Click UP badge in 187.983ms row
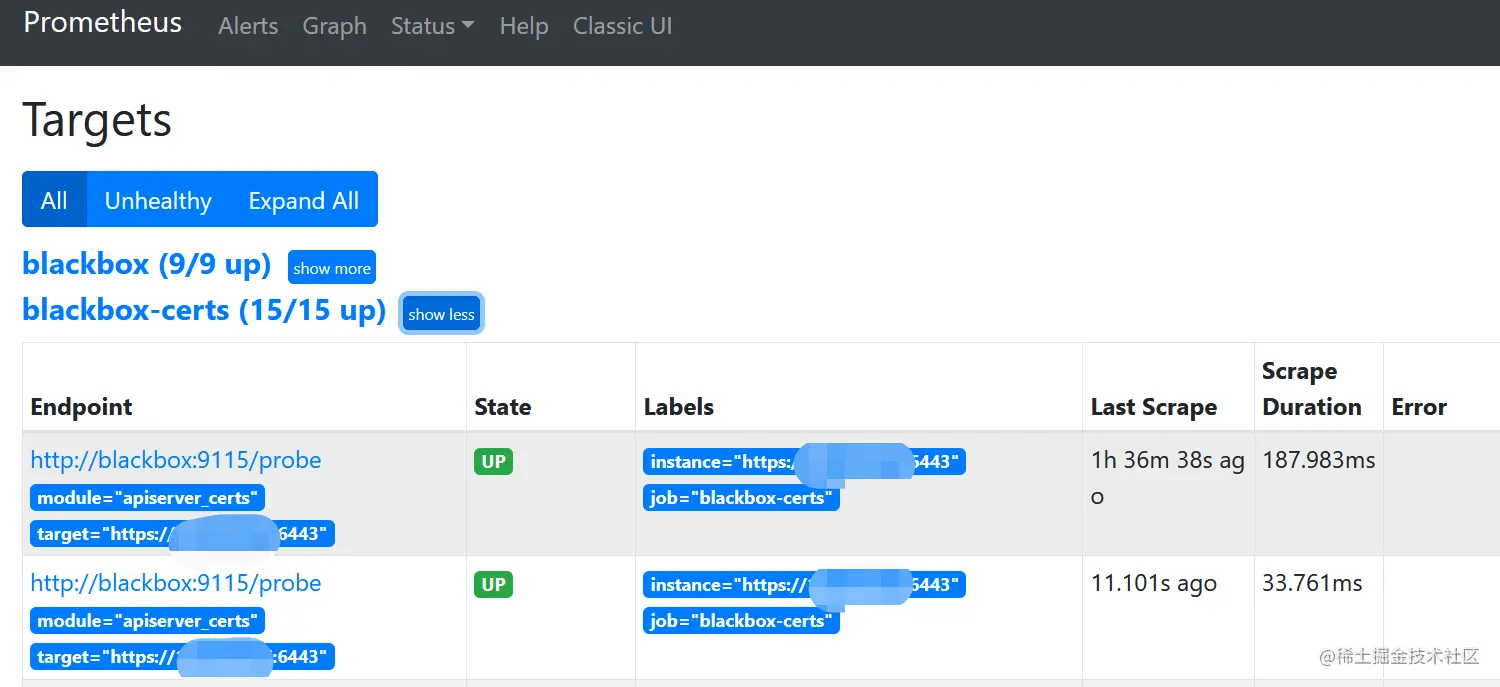Screen dimensions: 1500x687 493,462
